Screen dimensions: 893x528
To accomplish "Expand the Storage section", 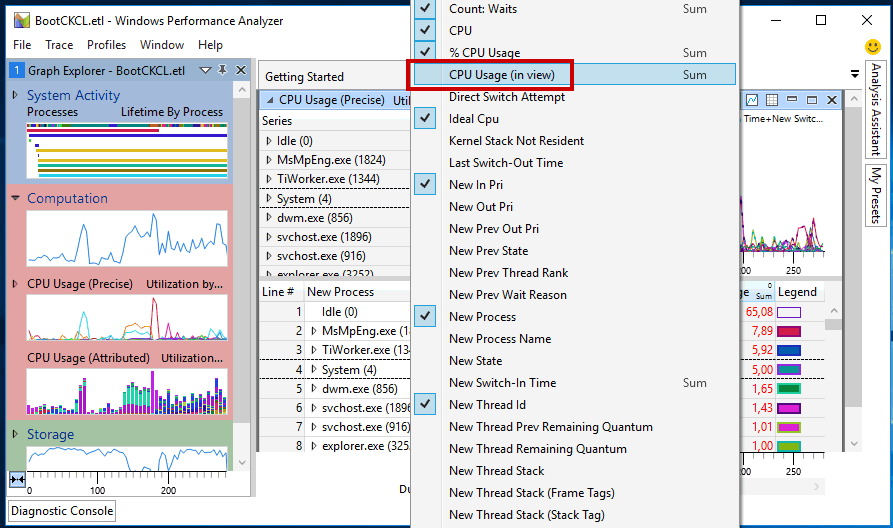I will pos(15,434).
